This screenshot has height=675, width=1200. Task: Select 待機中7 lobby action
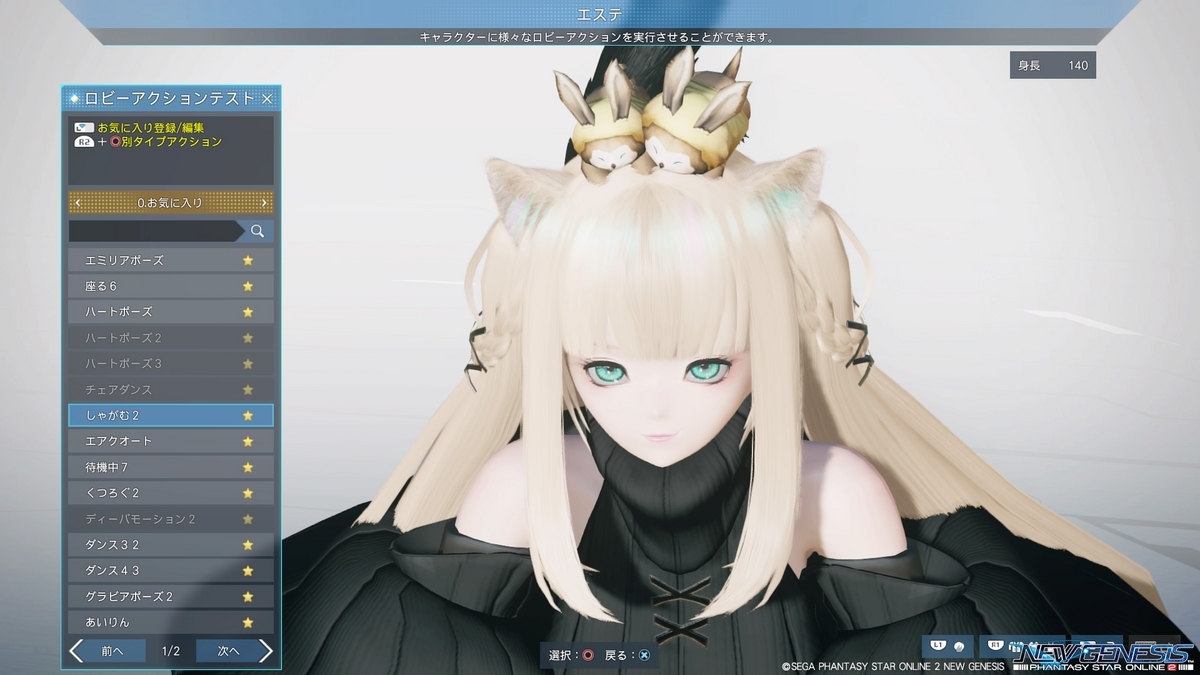[171, 467]
